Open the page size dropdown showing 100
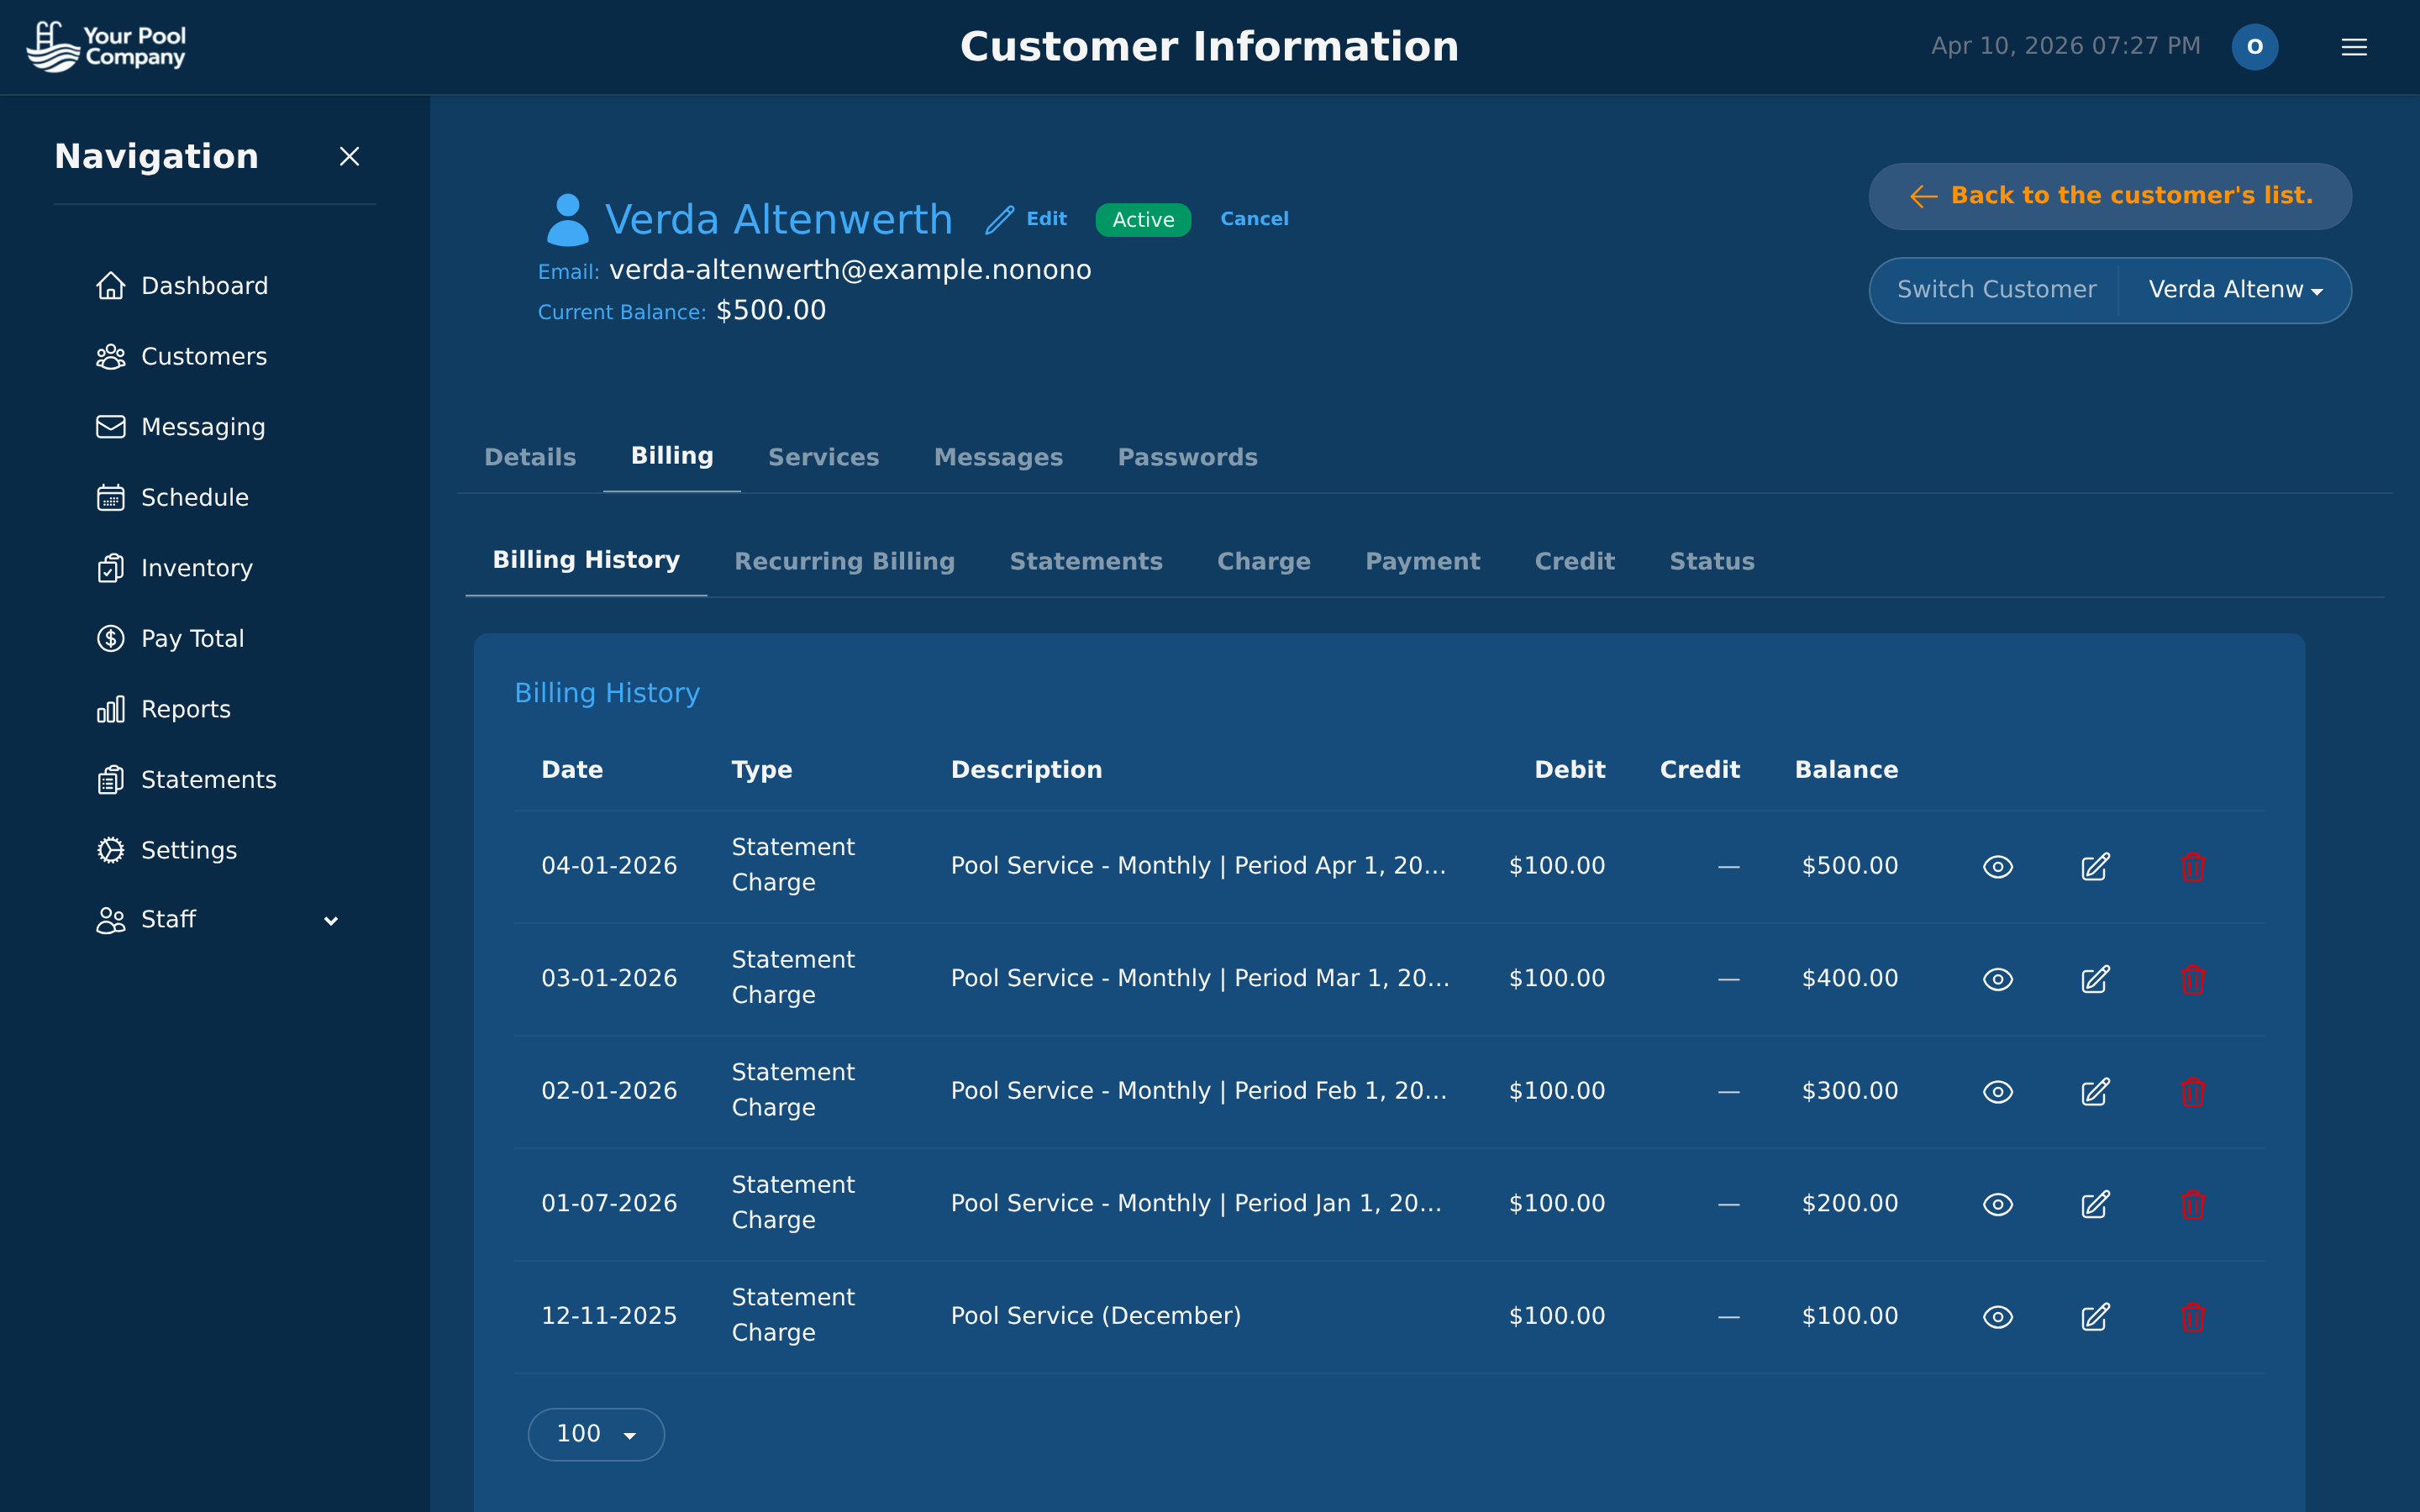 595,1433
